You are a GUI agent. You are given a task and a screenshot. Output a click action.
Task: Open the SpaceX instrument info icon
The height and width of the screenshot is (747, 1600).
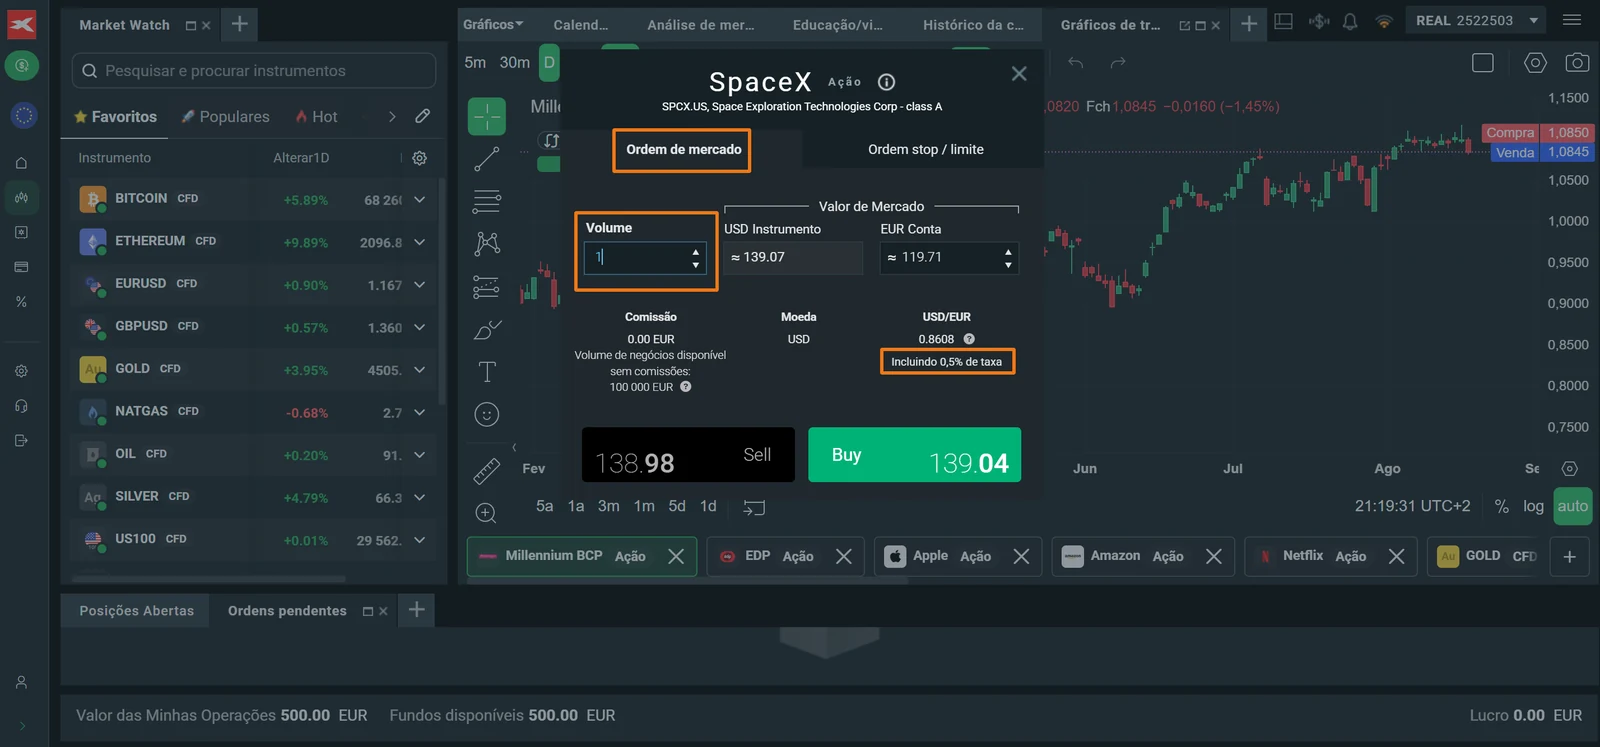(886, 82)
